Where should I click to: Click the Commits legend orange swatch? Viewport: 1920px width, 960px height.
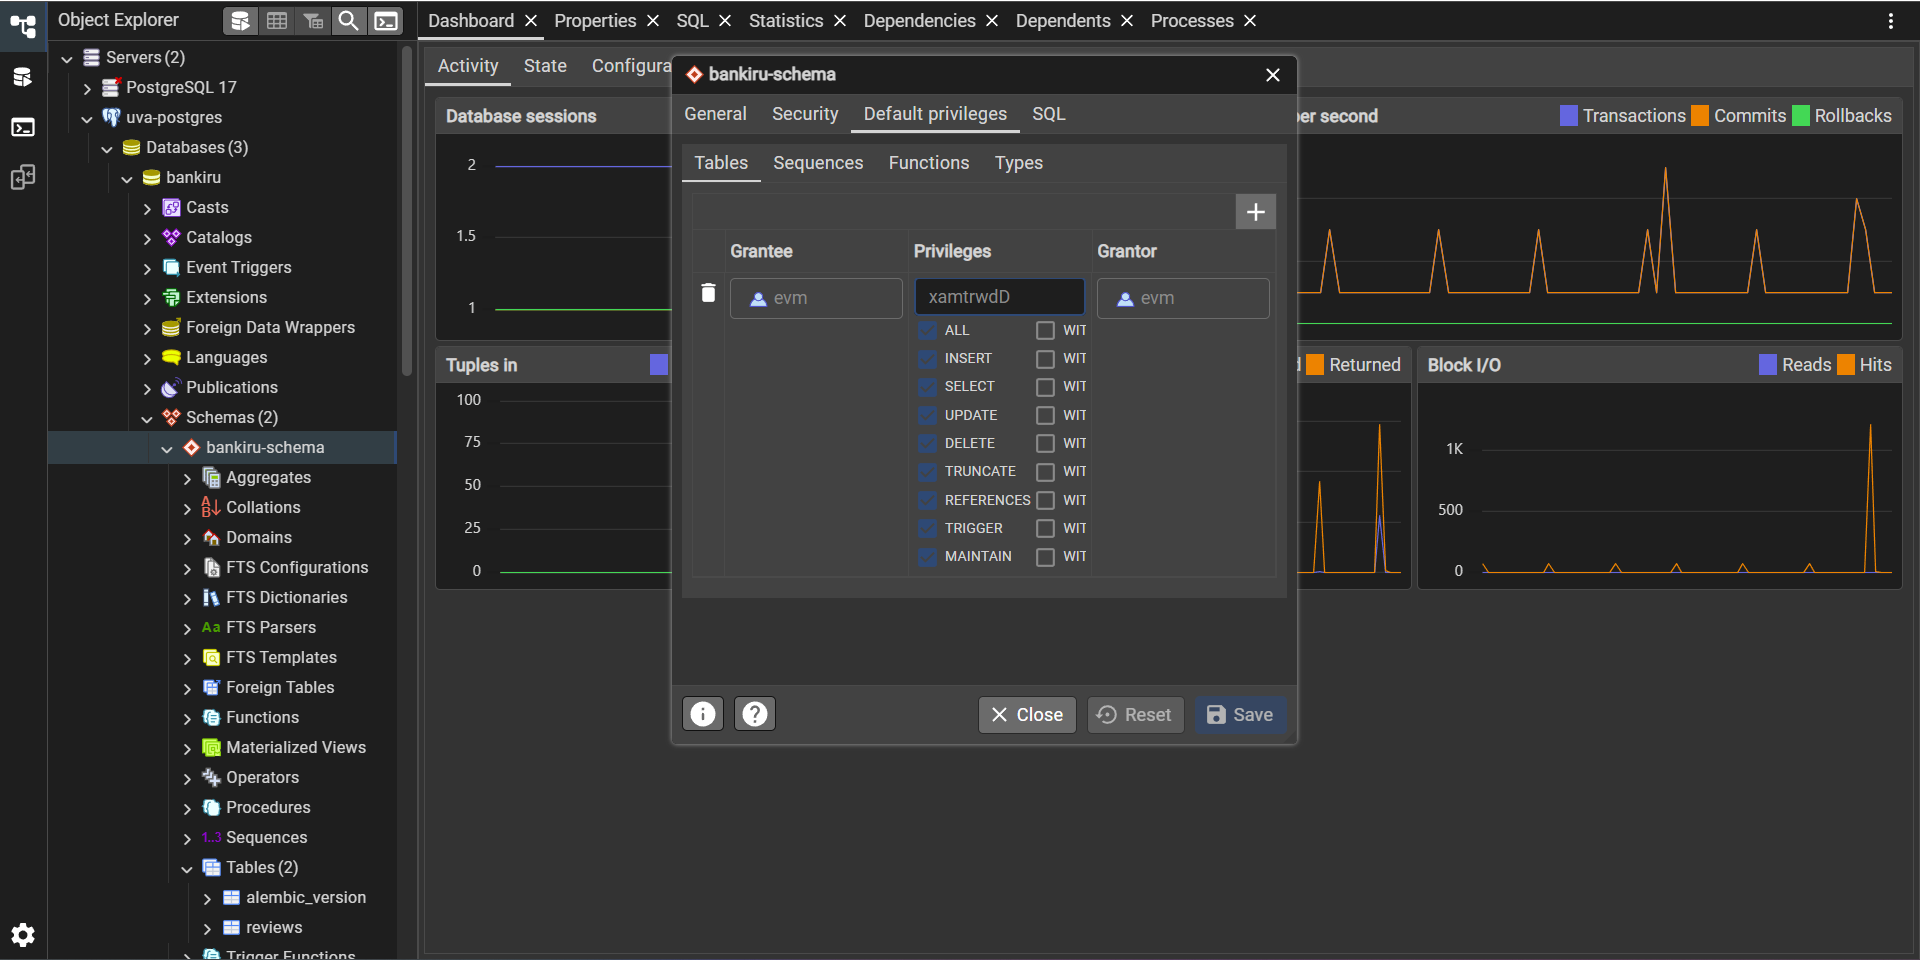(1700, 116)
